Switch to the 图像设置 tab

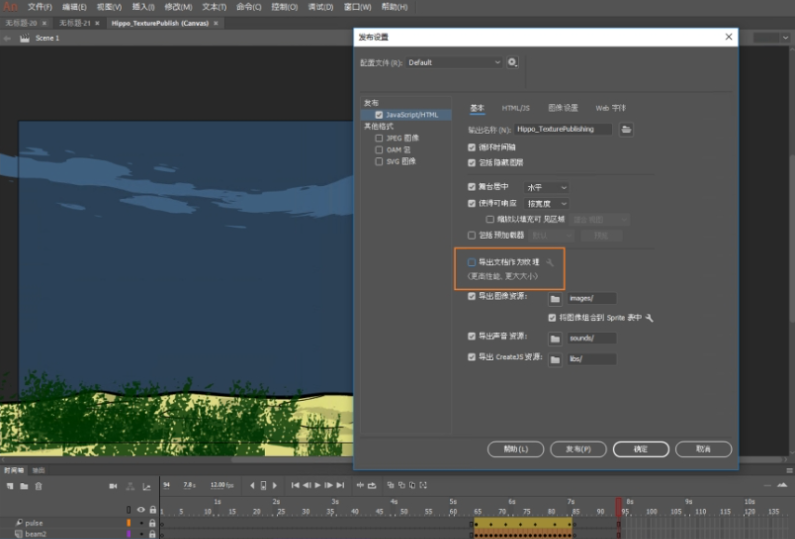tap(563, 108)
